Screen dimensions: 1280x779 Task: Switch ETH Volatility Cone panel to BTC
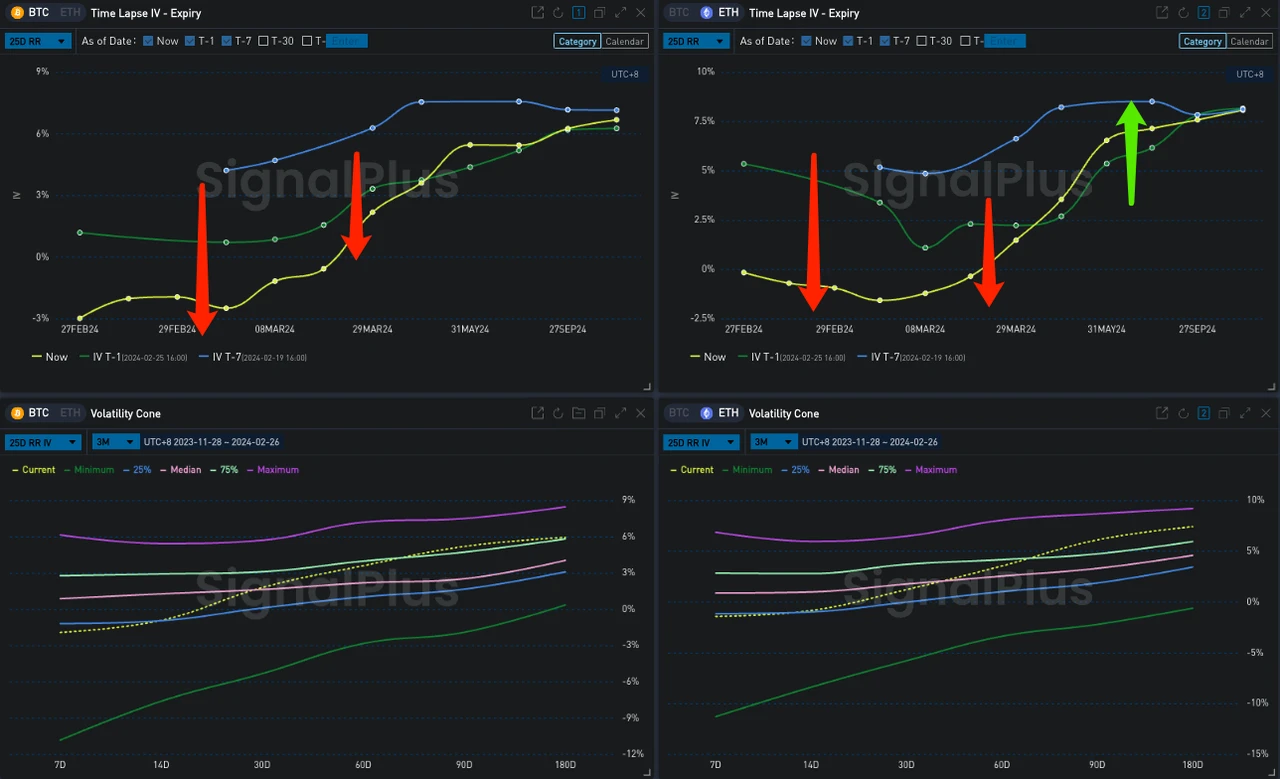tap(679, 413)
